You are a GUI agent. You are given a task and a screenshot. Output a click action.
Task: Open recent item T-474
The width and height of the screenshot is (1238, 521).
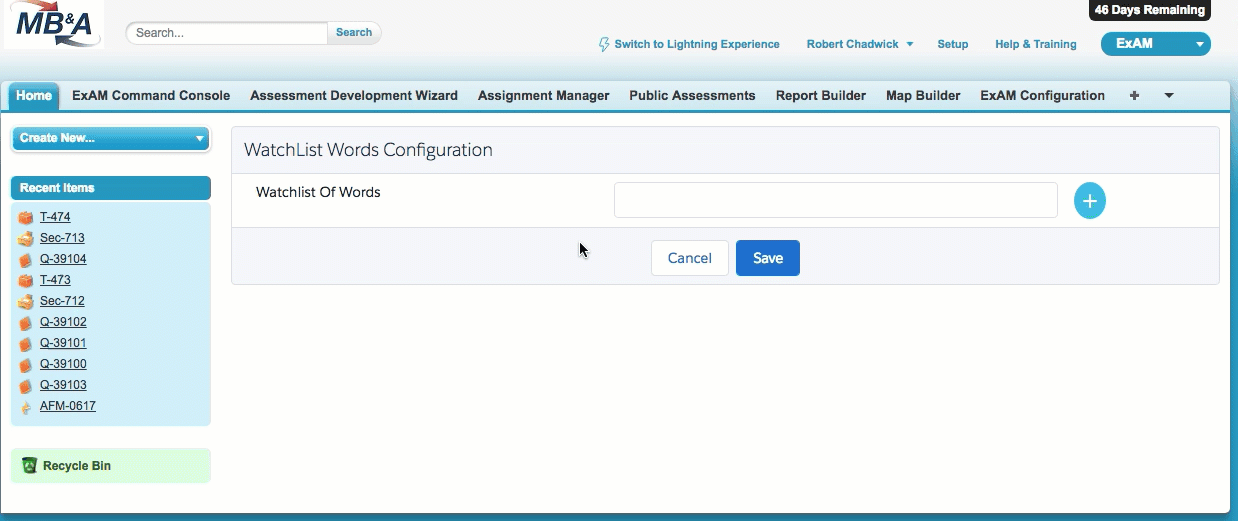click(55, 217)
